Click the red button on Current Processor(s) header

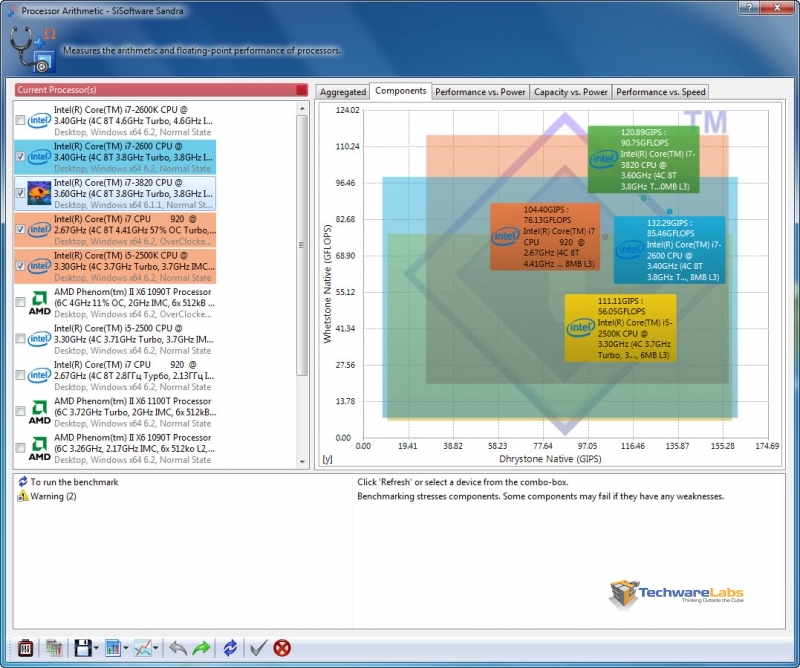(x=302, y=90)
